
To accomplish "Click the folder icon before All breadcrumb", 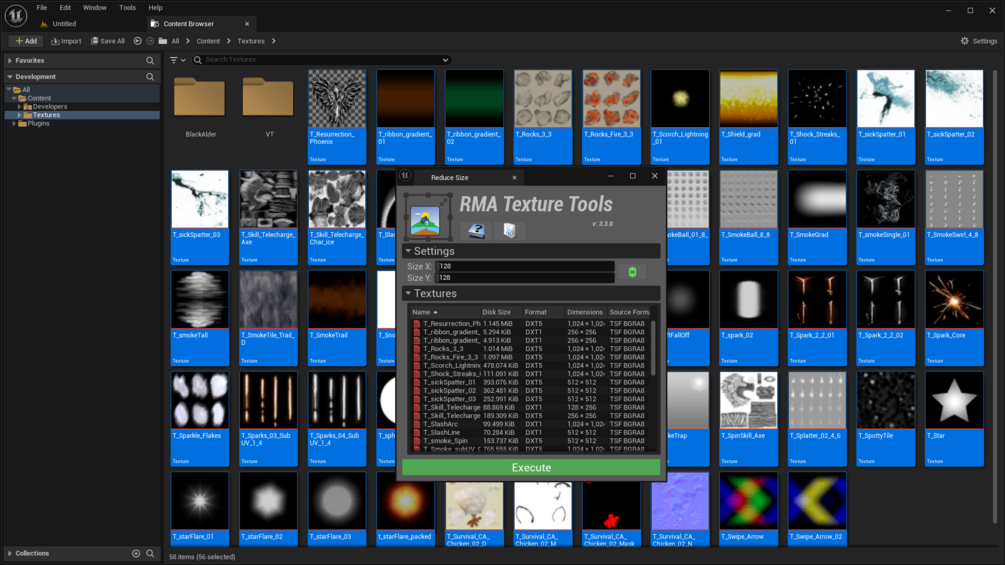I will (163, 41).
